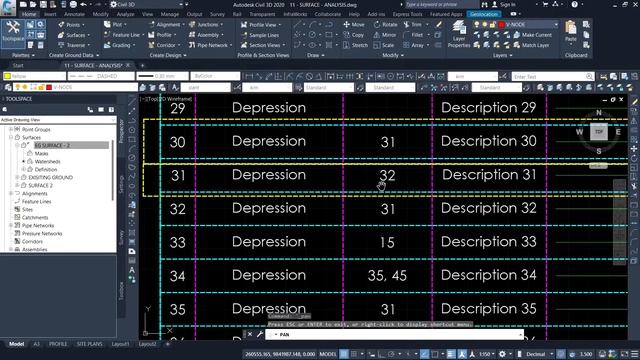This screenshot has width=640, height=360.
Task: Open the Start document tab
Action: pyautogui.click(x=18, y=65)
